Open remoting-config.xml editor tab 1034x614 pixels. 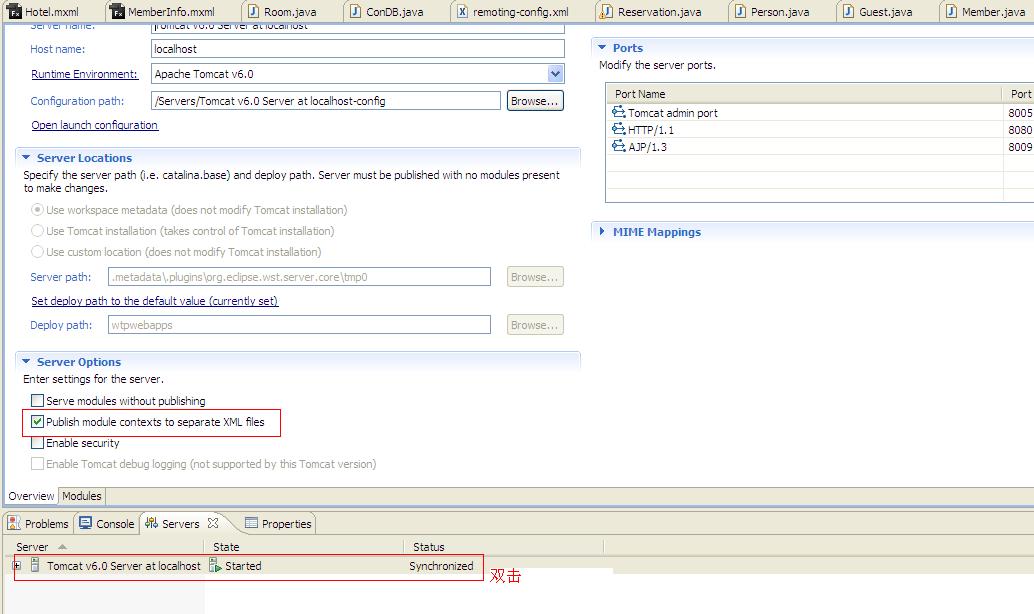pyautogui.click(x=513, y=12)
